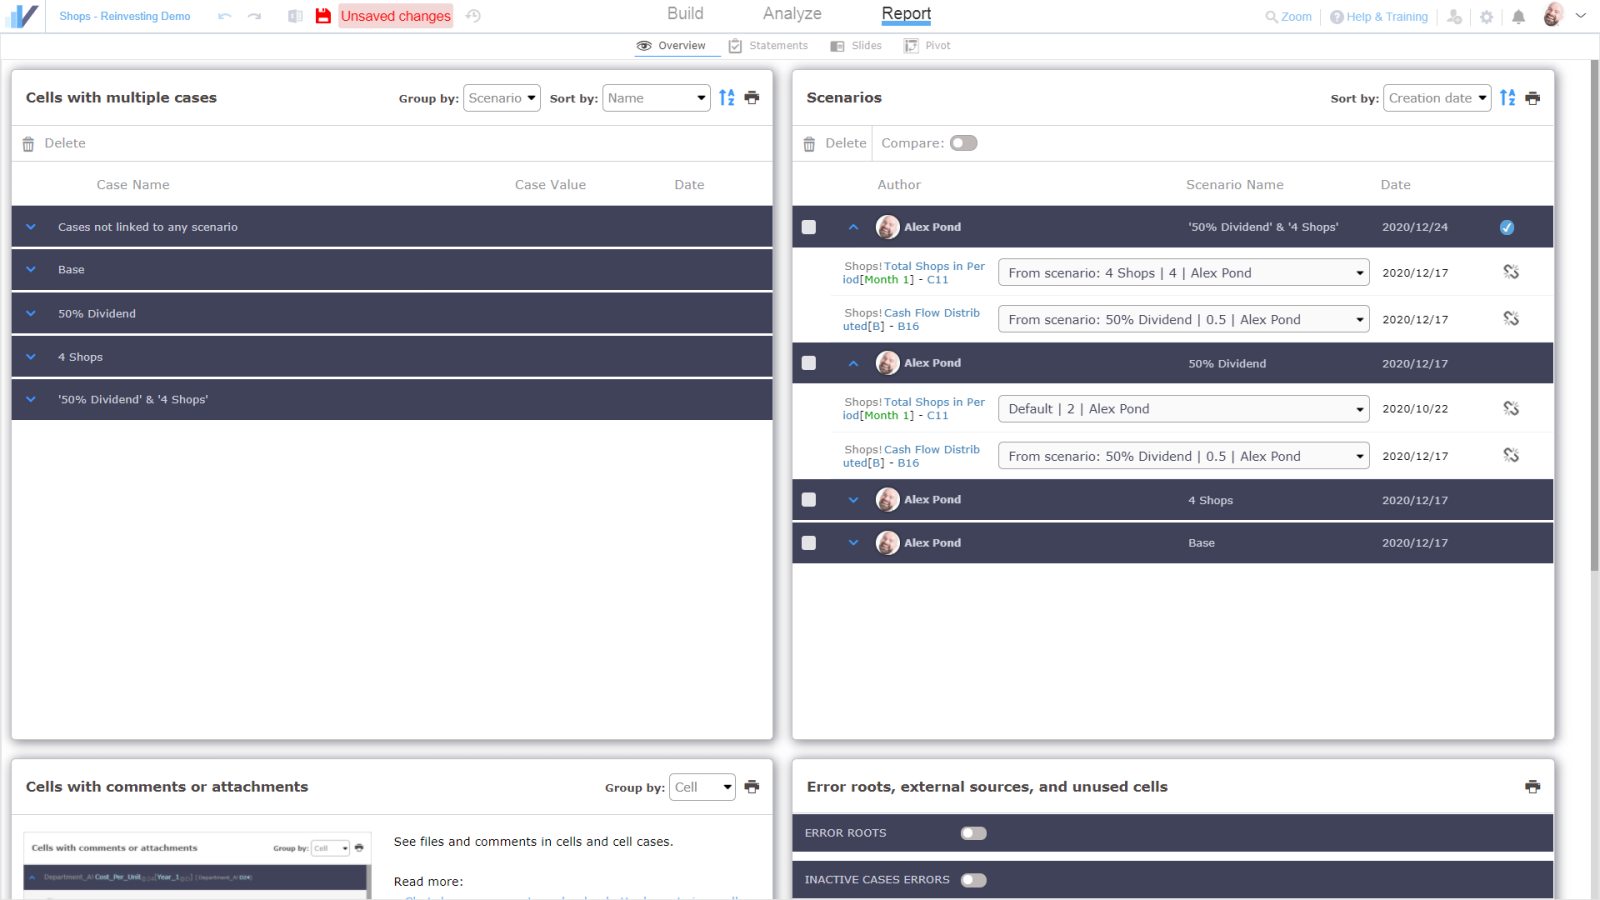Unlink the Cash Flow Distributed case in first scenario

[1511, 319]
